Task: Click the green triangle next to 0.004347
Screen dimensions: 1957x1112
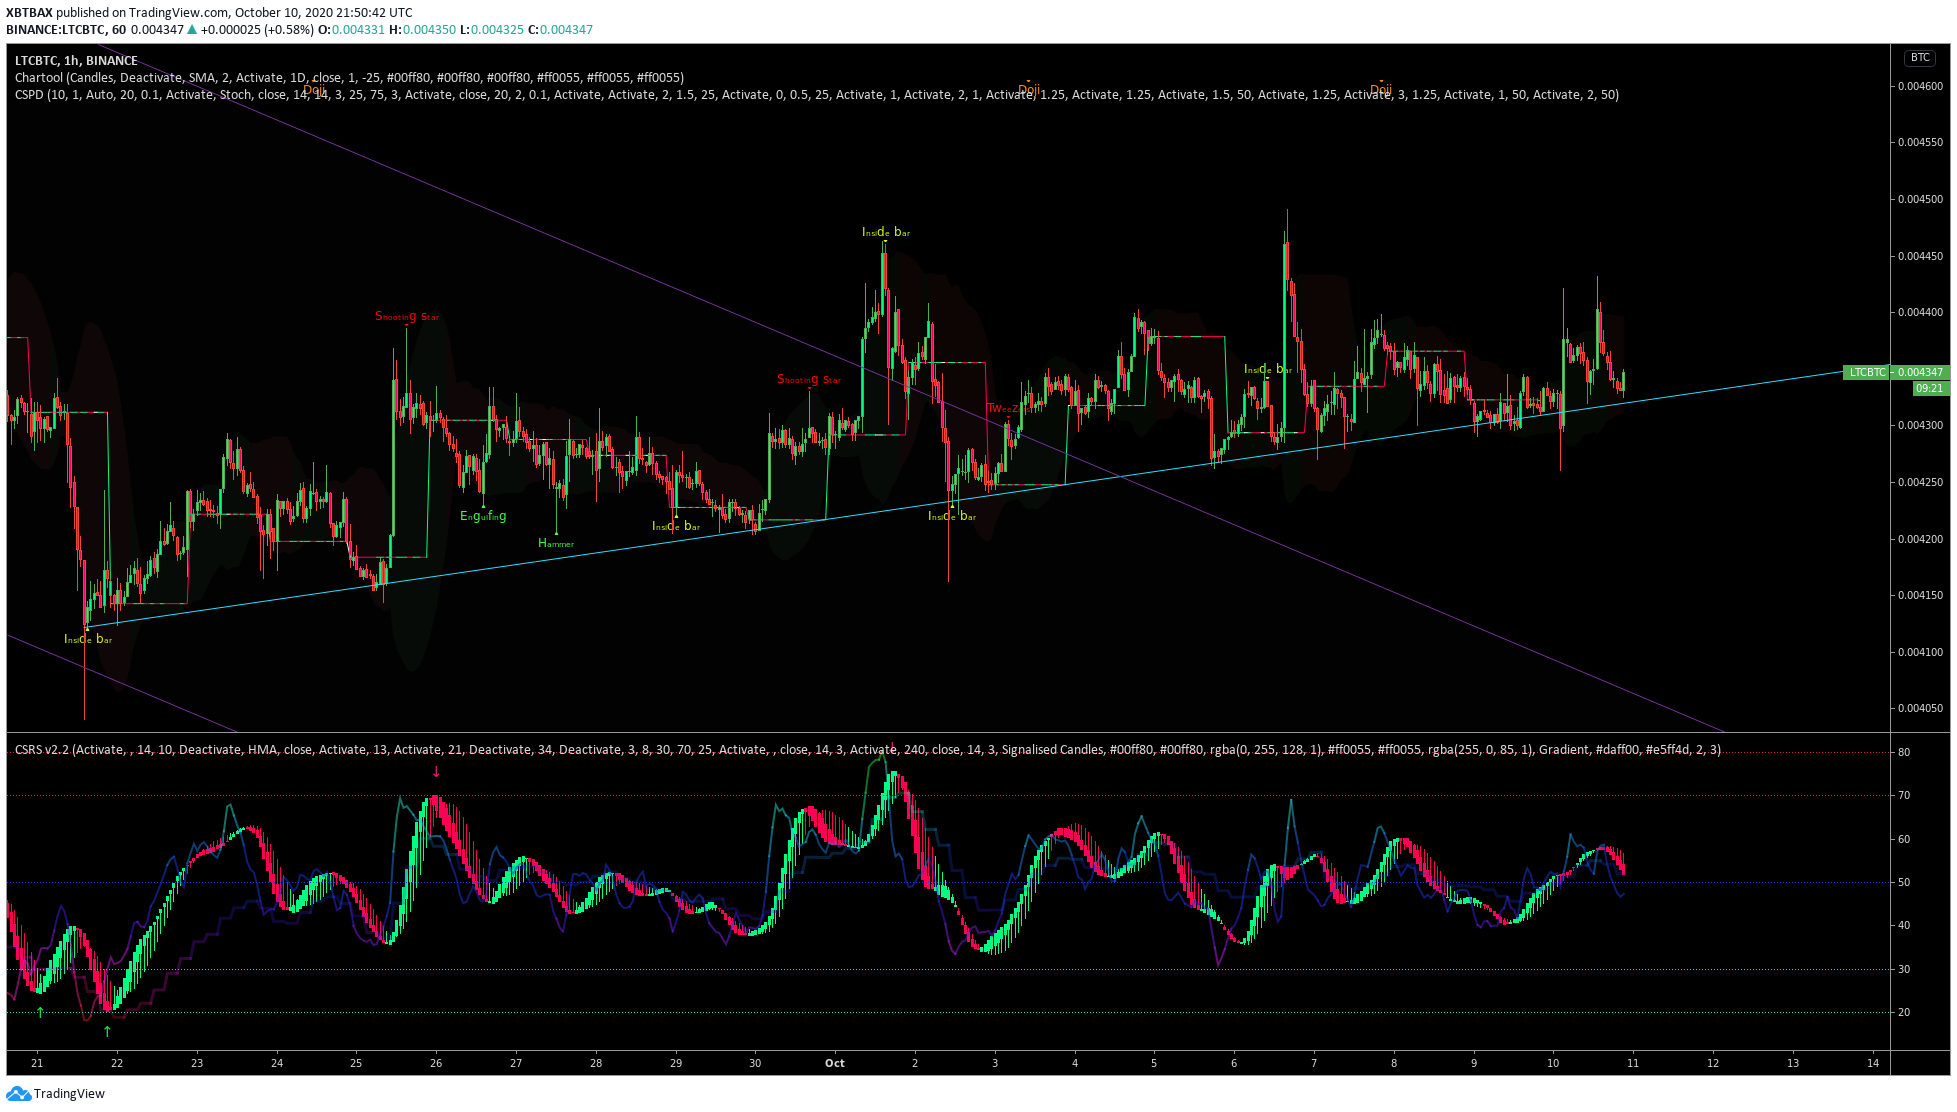Action: (x=192, y=30)
